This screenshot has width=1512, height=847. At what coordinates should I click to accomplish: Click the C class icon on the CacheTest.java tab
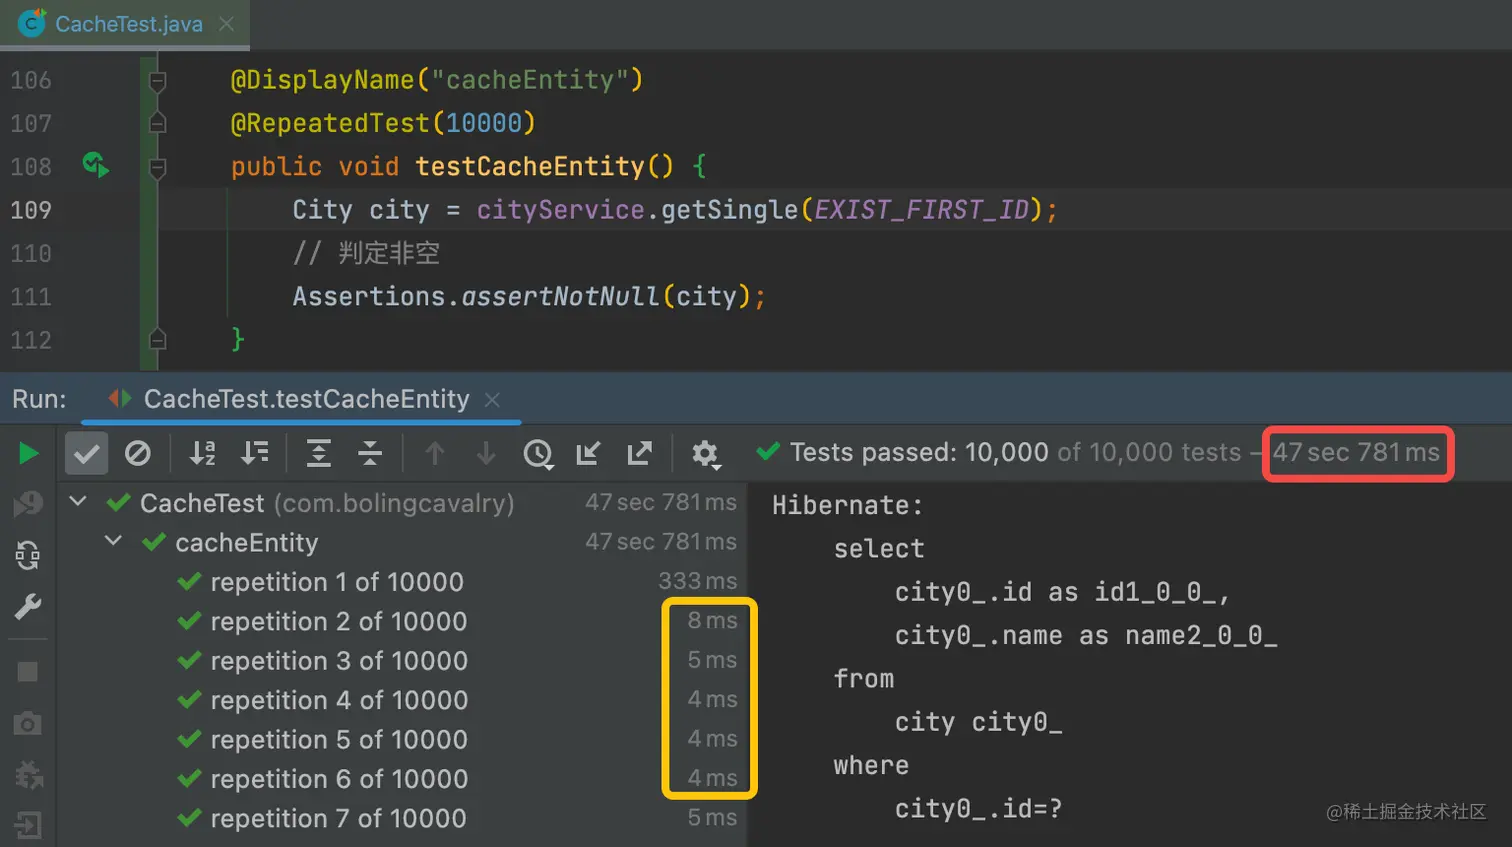point(32,23)
